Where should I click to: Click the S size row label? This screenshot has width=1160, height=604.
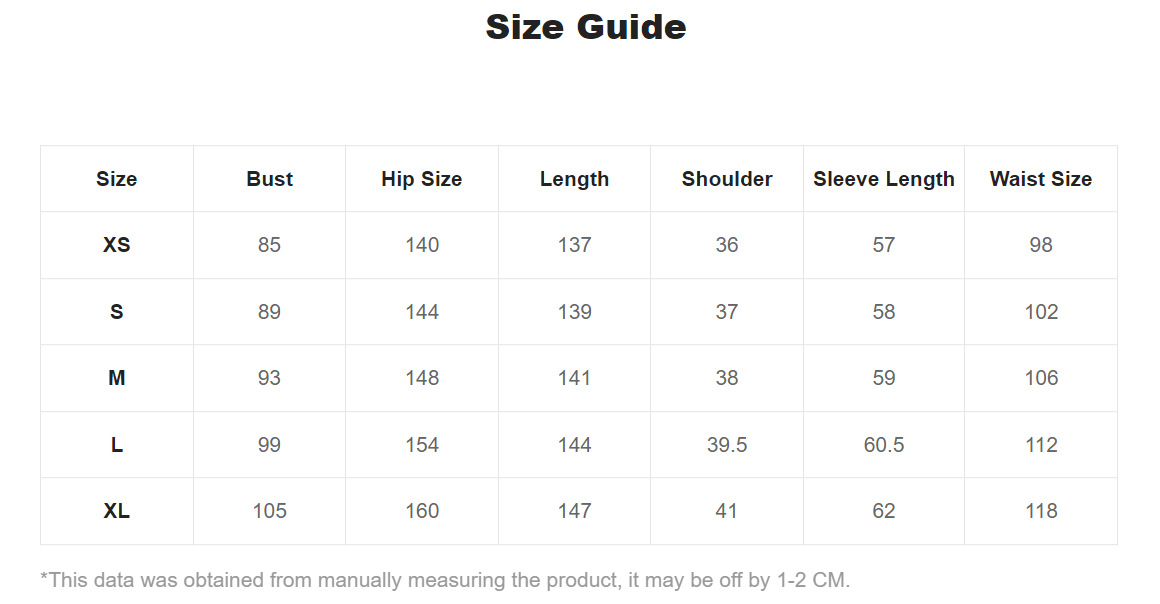coord(117,312)
